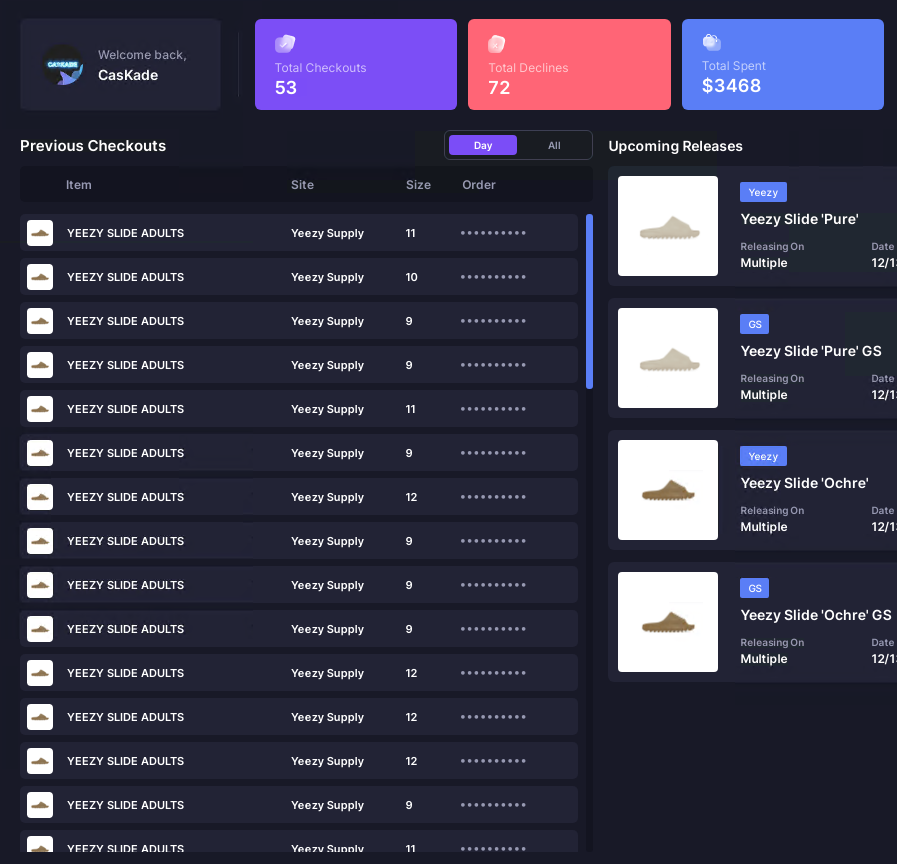The image size is (897, 864).
Task: Open the Yeezy Slide 'Pure' thumbnail
Action: coord(668,226)
